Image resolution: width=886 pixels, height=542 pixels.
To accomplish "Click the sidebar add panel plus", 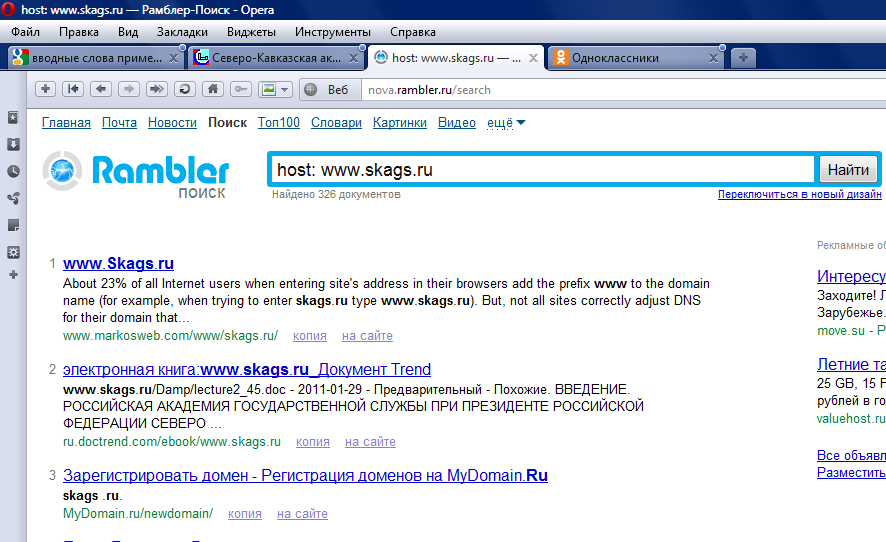I will pos(13,275).
